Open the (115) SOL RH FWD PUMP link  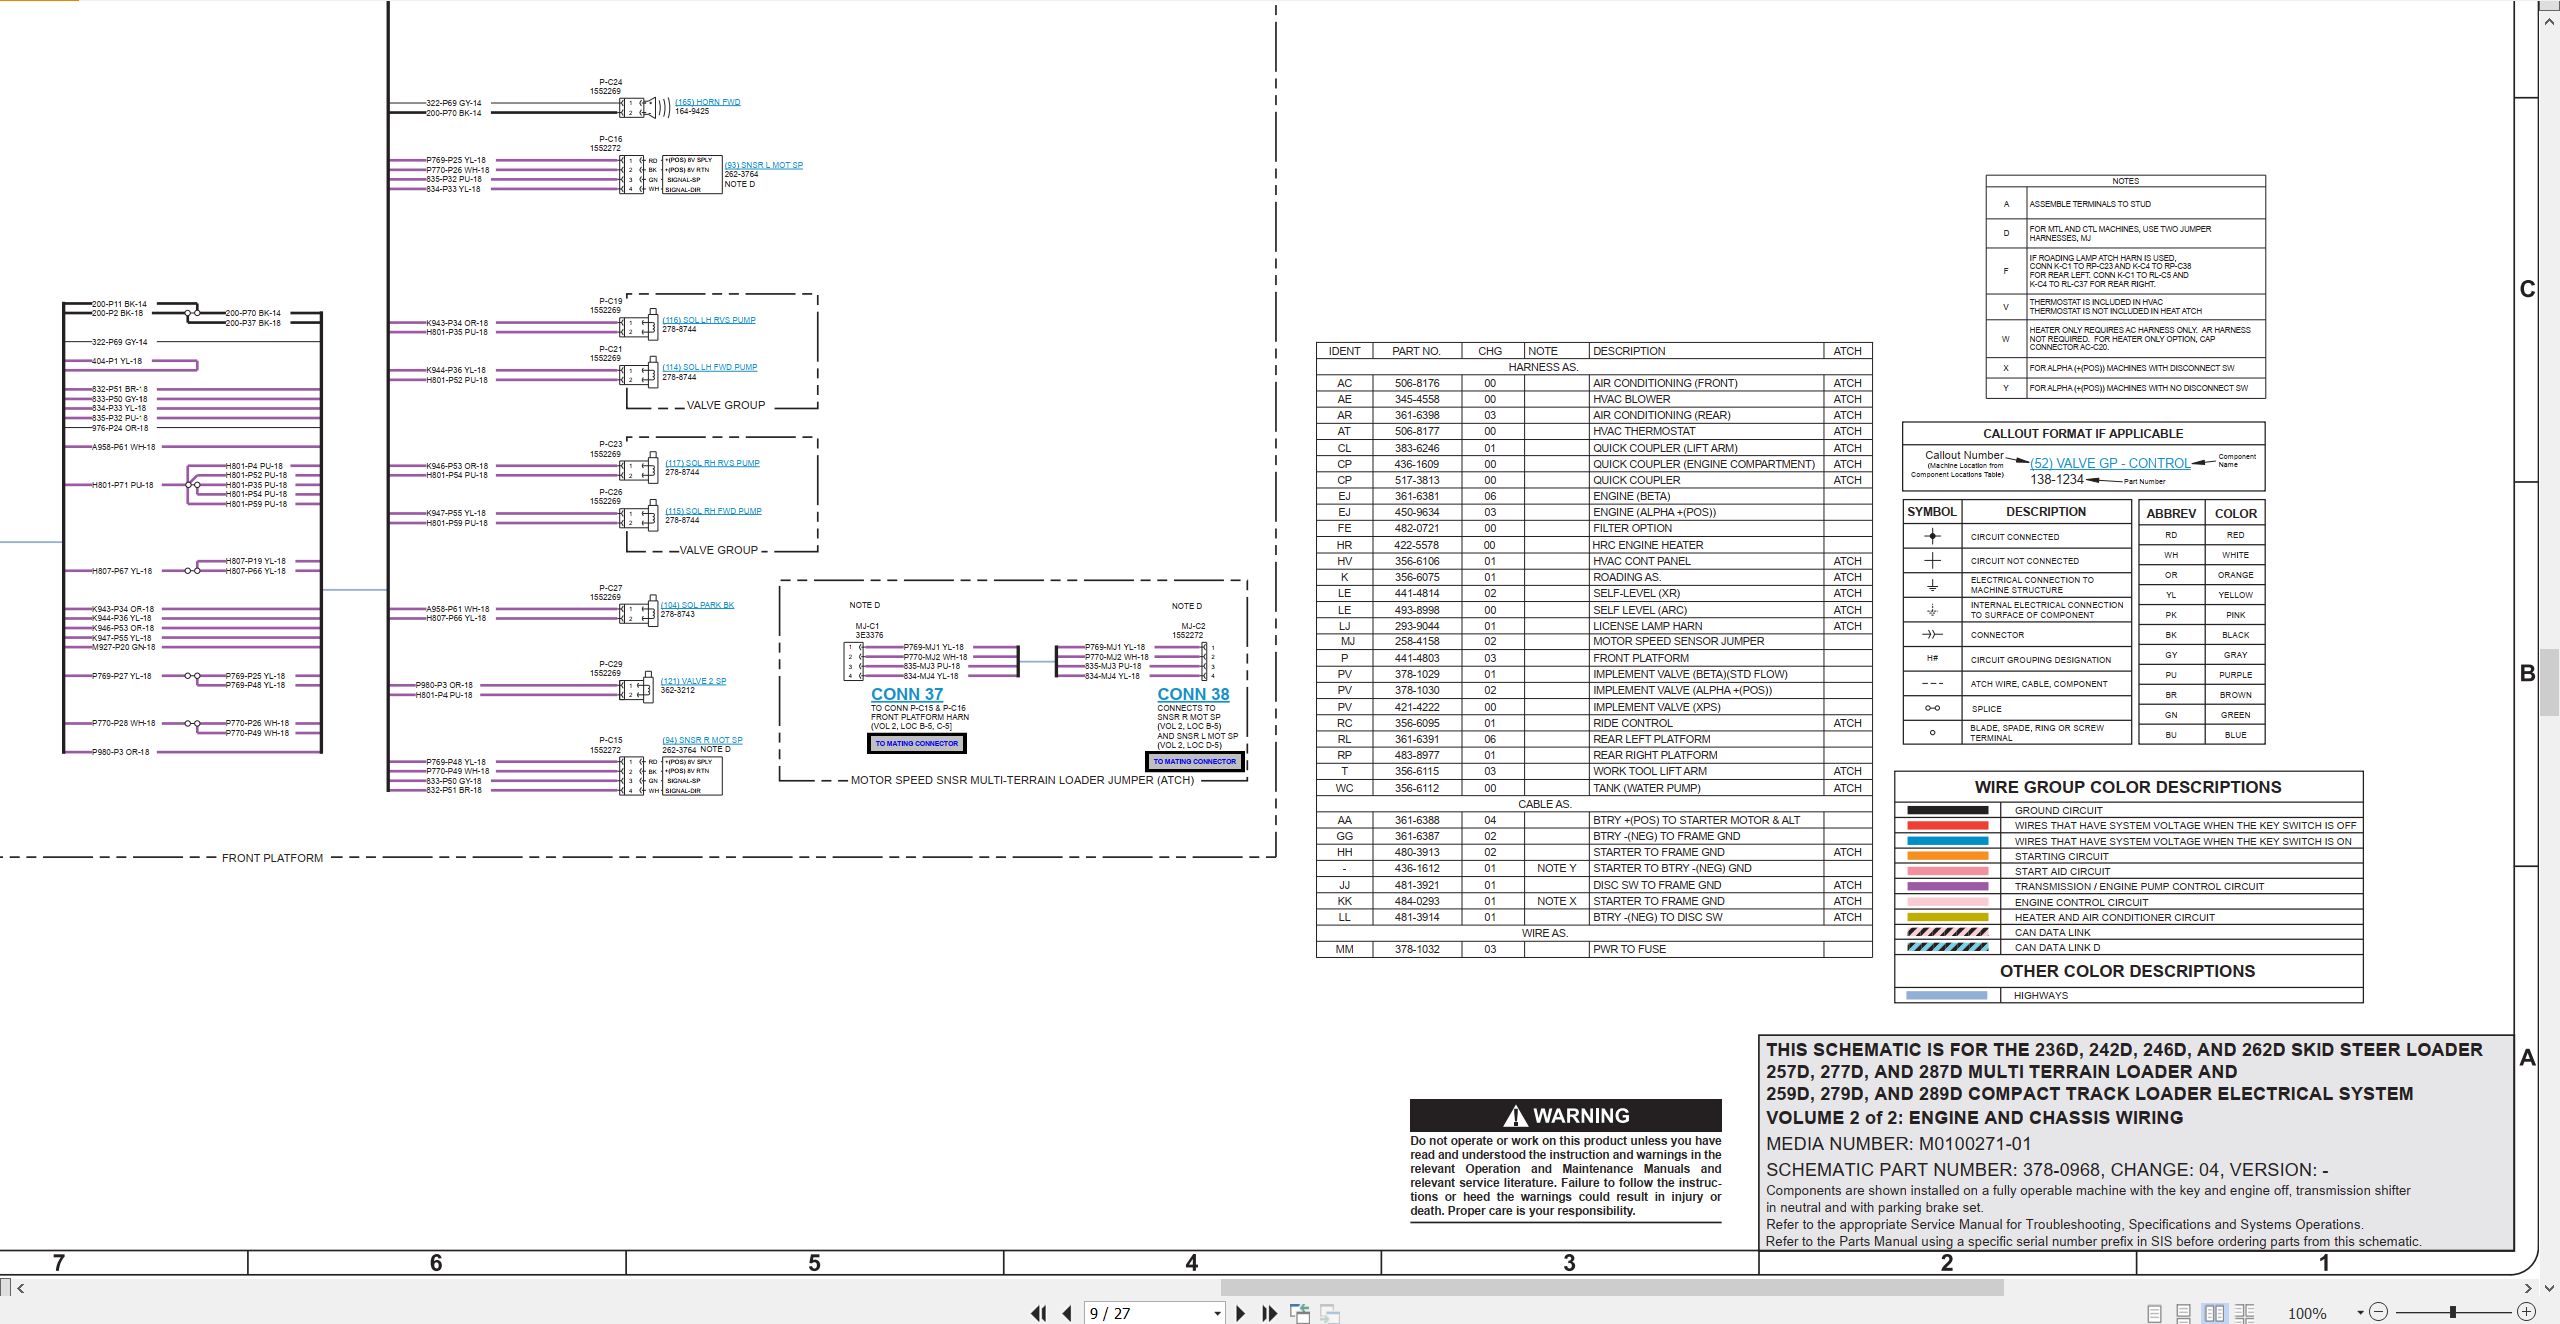coord(714,511)
